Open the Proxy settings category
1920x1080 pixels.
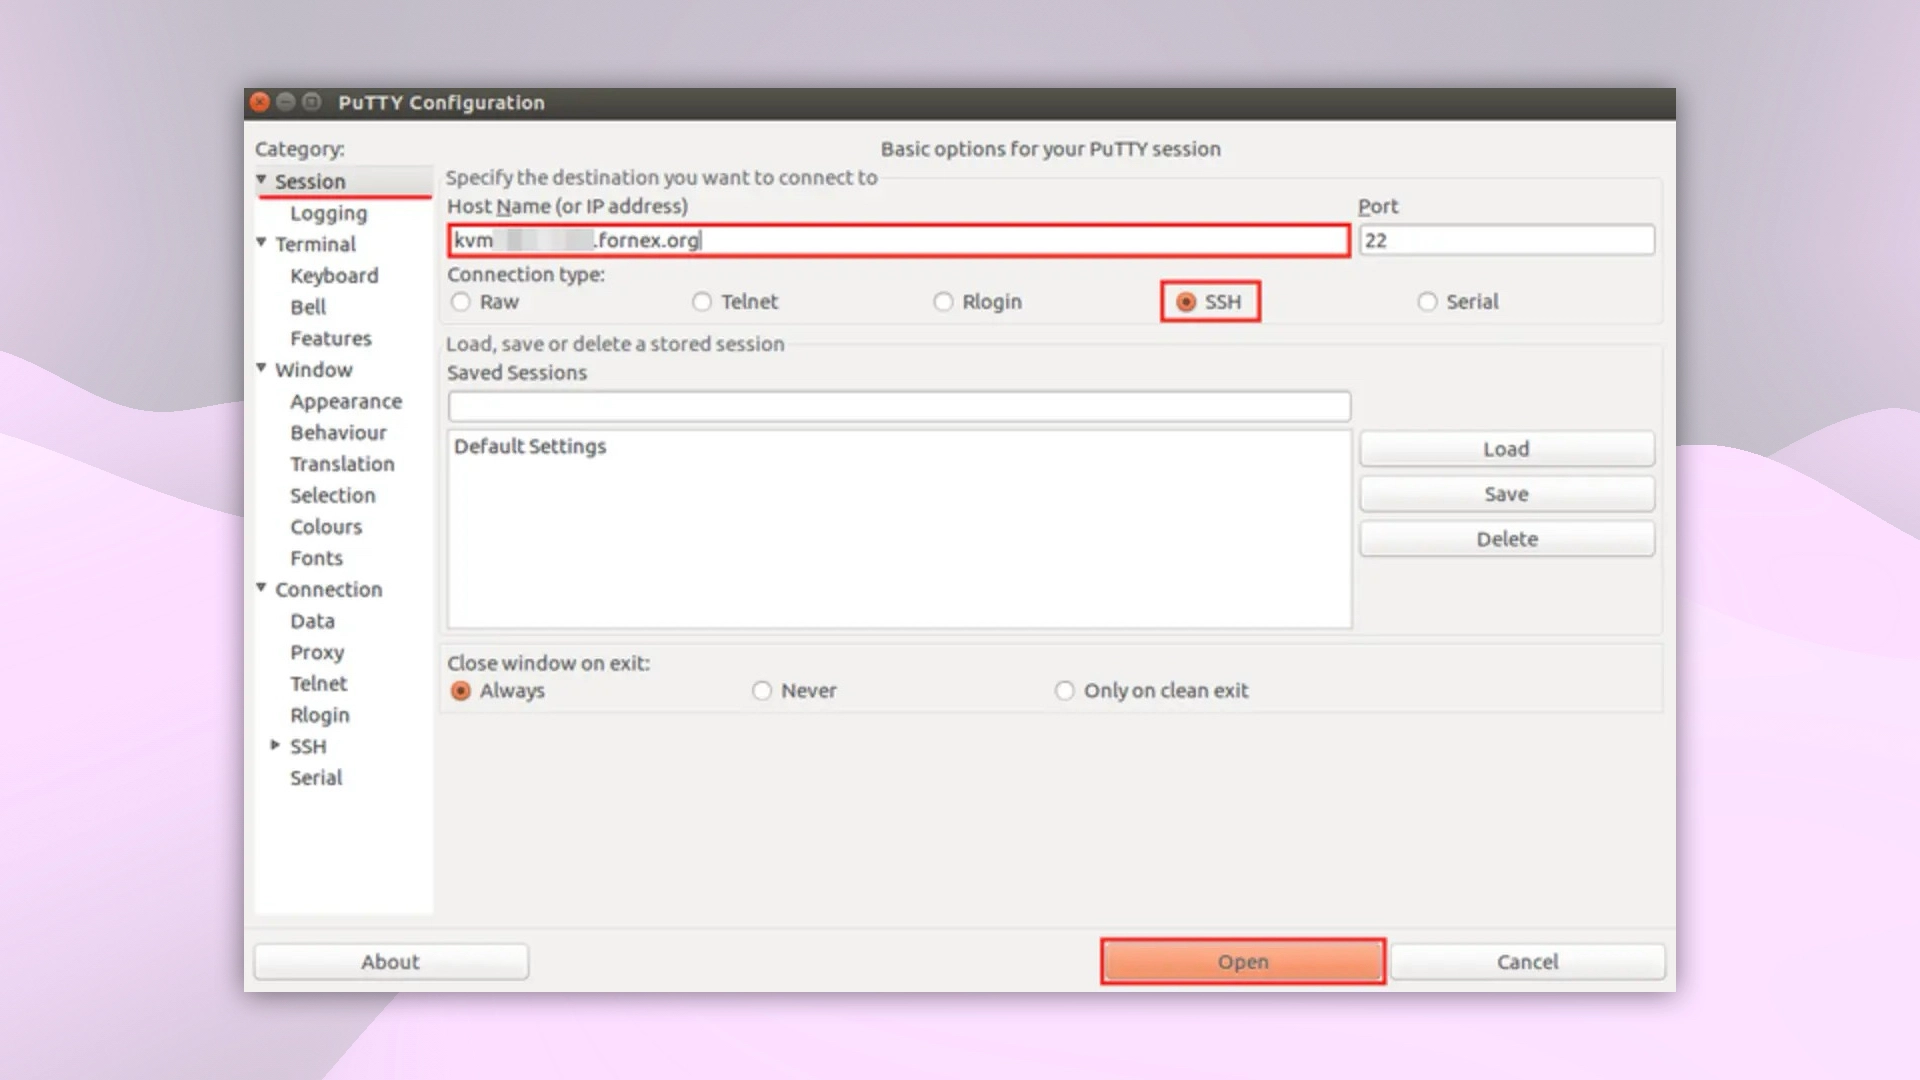click(x=317, y=652)
